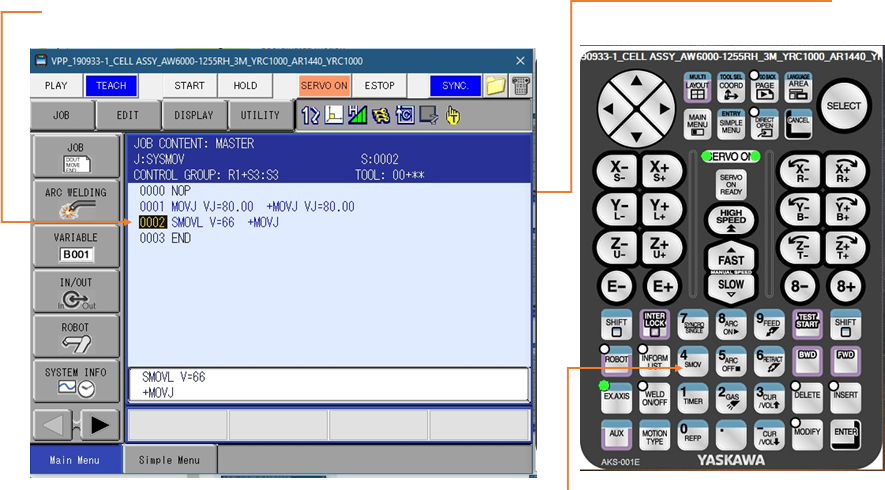Click the 4 SMOV key
Screen dimensions: 885x490
693,361
